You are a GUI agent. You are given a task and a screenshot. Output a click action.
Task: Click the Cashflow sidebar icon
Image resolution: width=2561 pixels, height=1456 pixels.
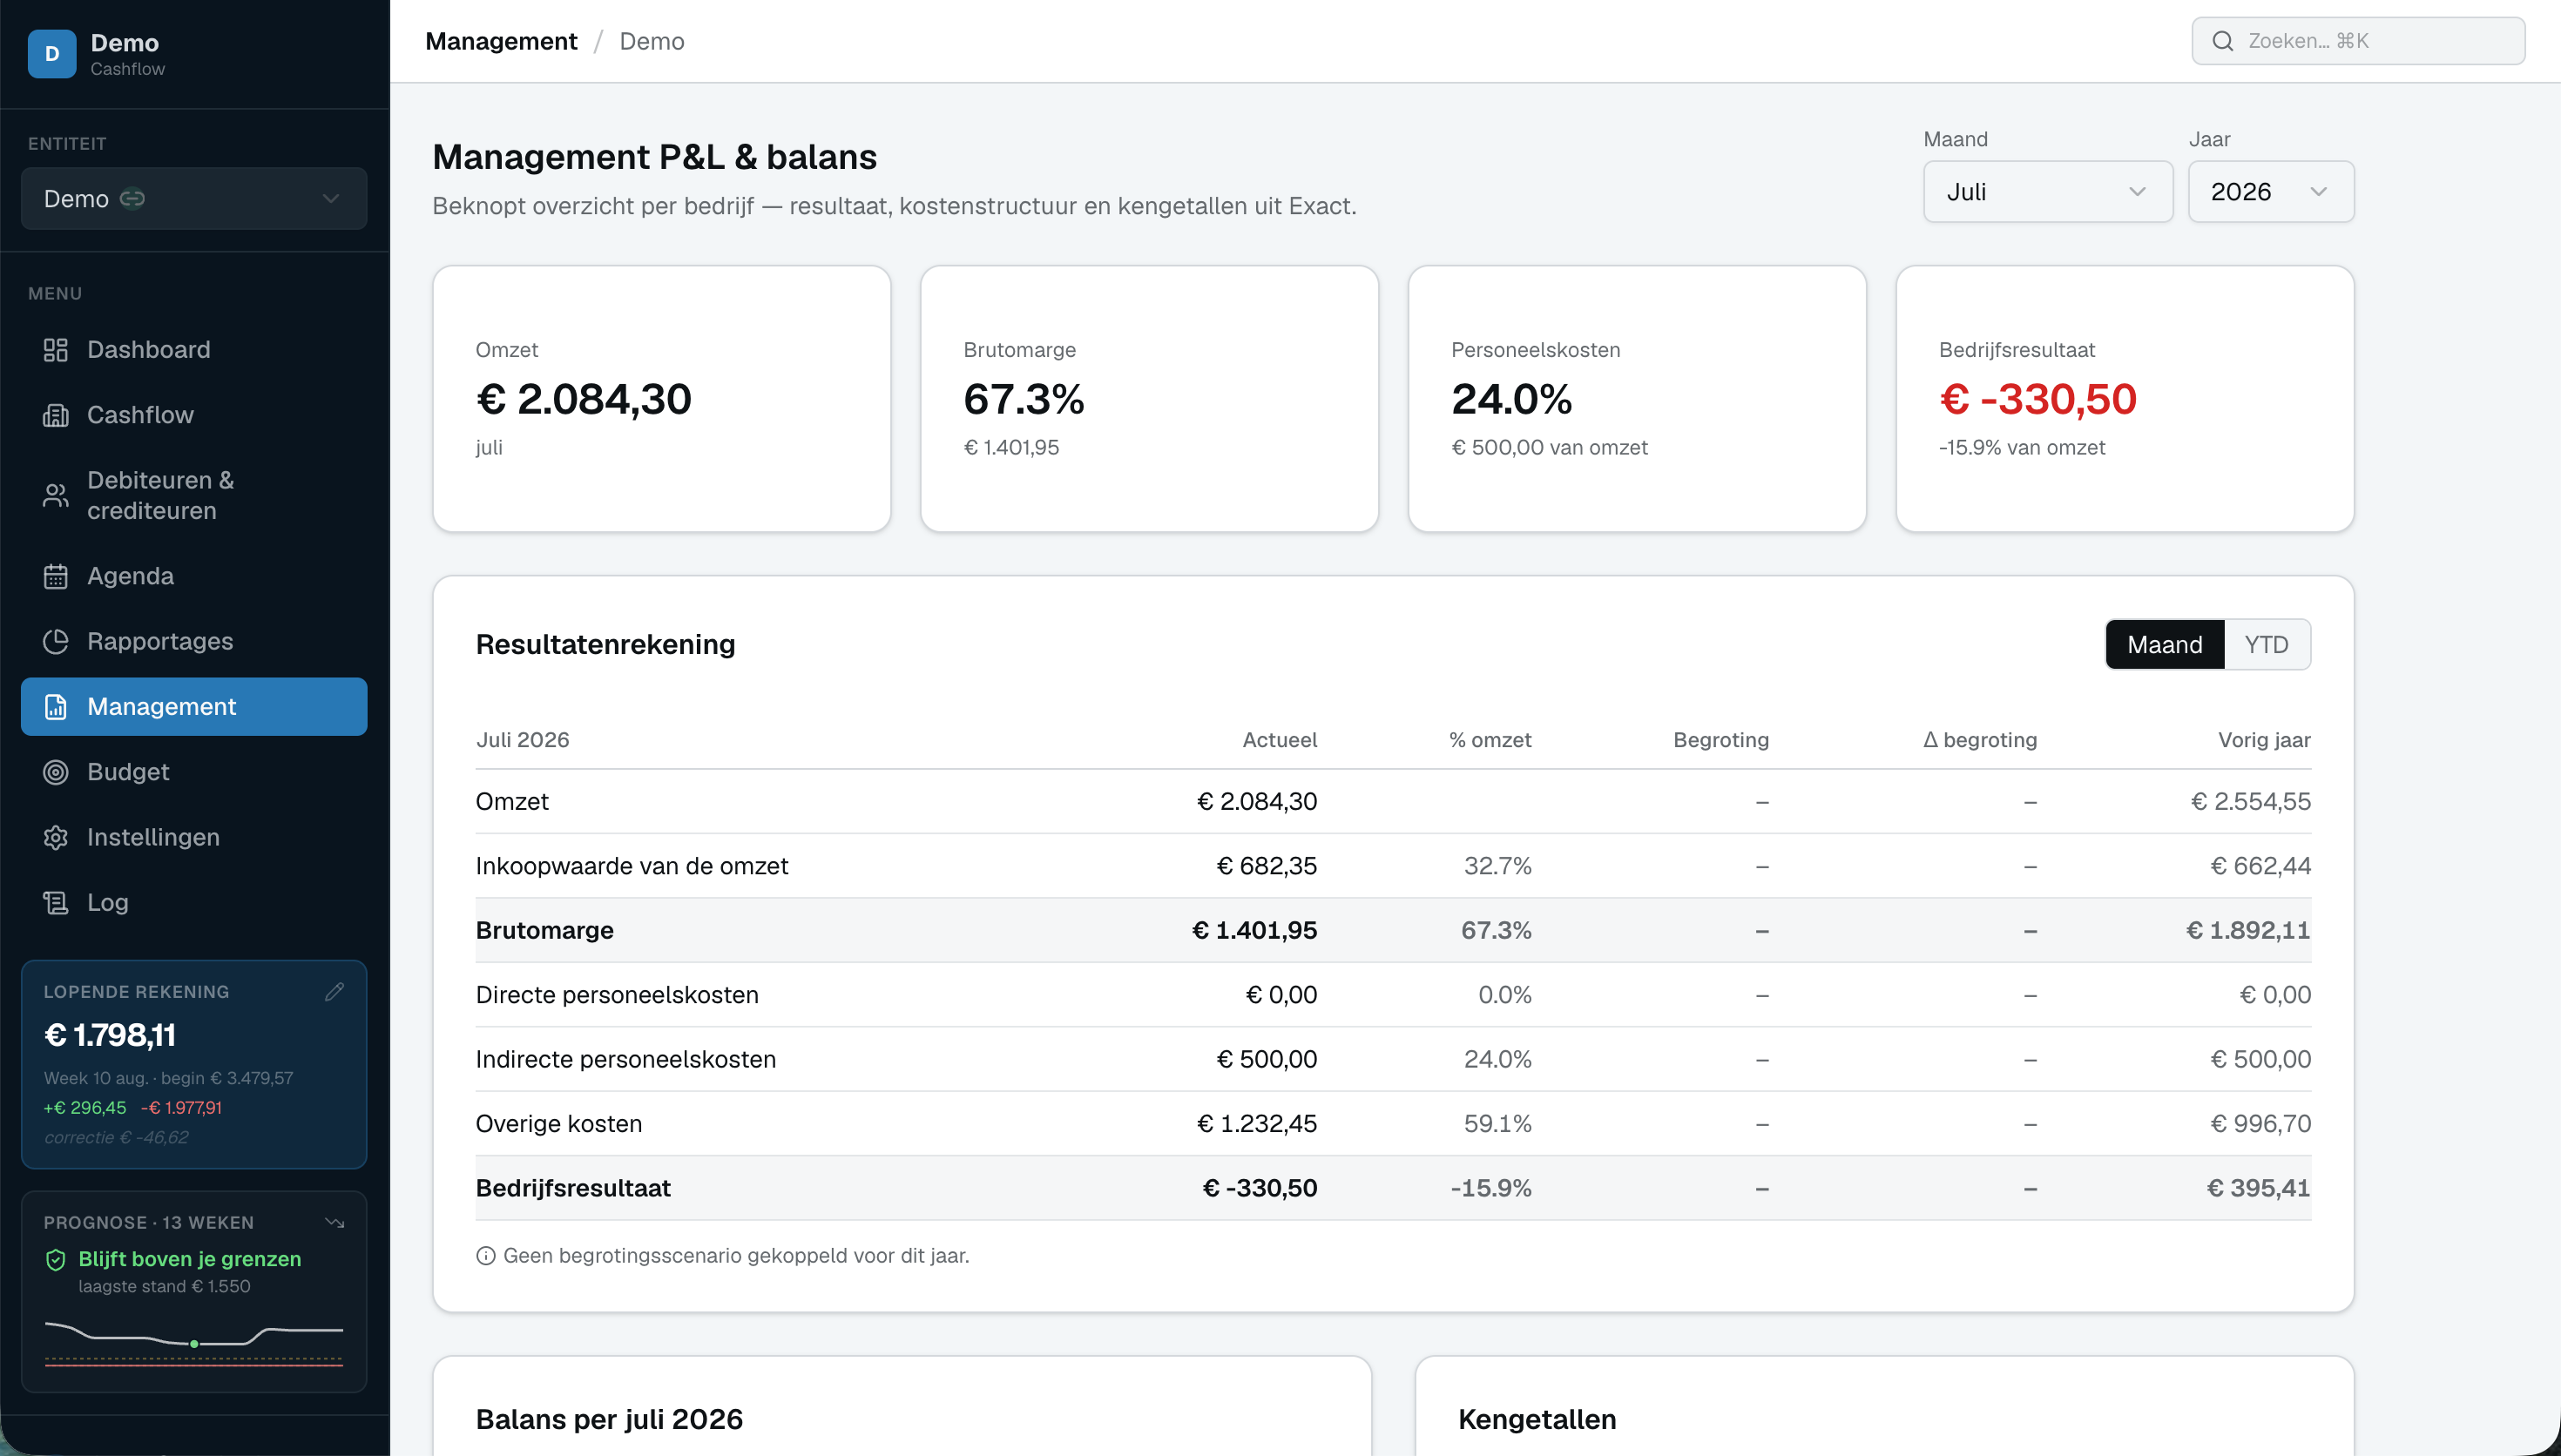pyautogui.click(x=55, y=415)
